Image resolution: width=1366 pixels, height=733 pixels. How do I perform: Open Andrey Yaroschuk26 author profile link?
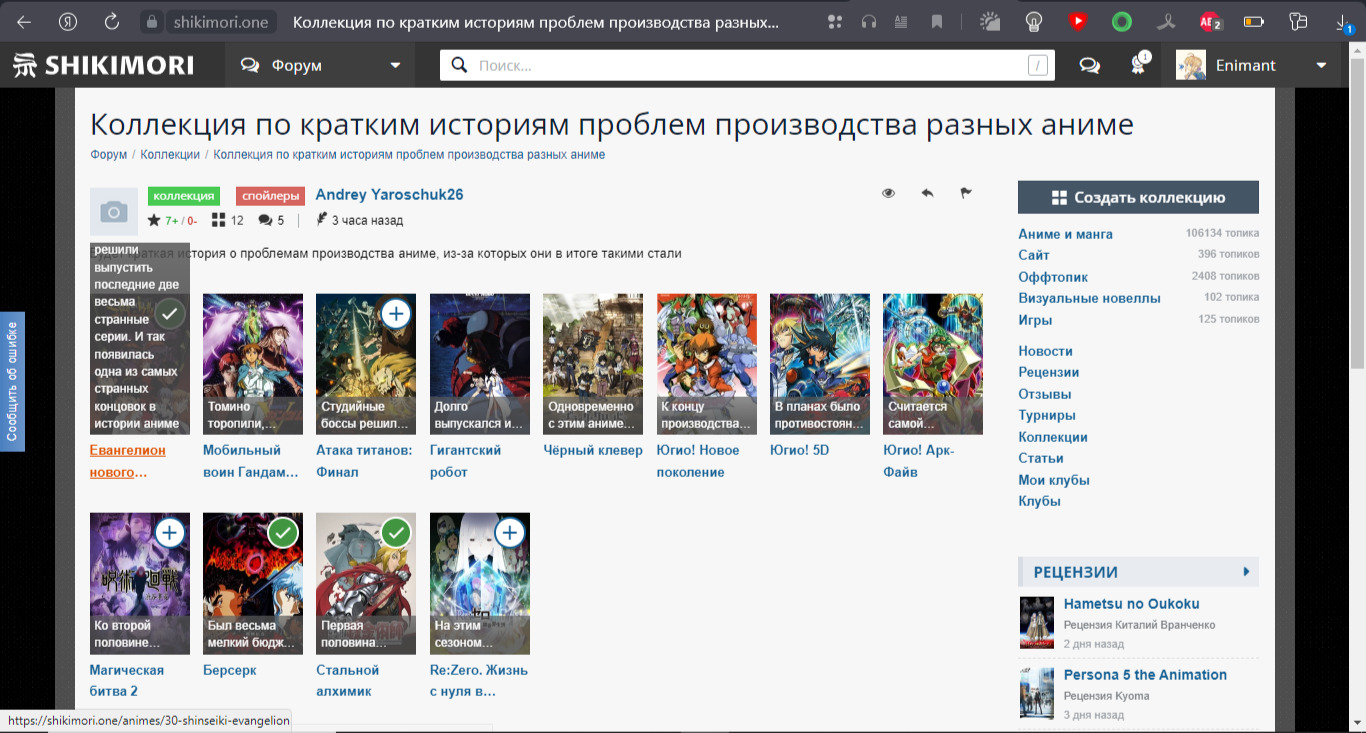coord(389,194)
